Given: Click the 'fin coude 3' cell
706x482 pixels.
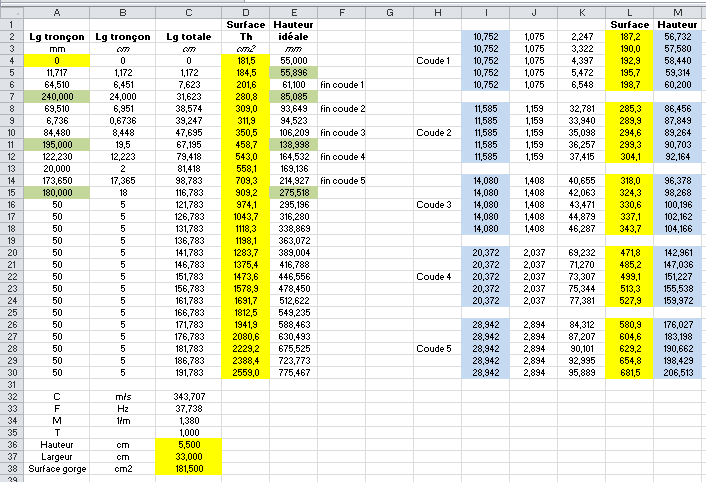Looking at the screenshot, I should [x=341, y=132].
